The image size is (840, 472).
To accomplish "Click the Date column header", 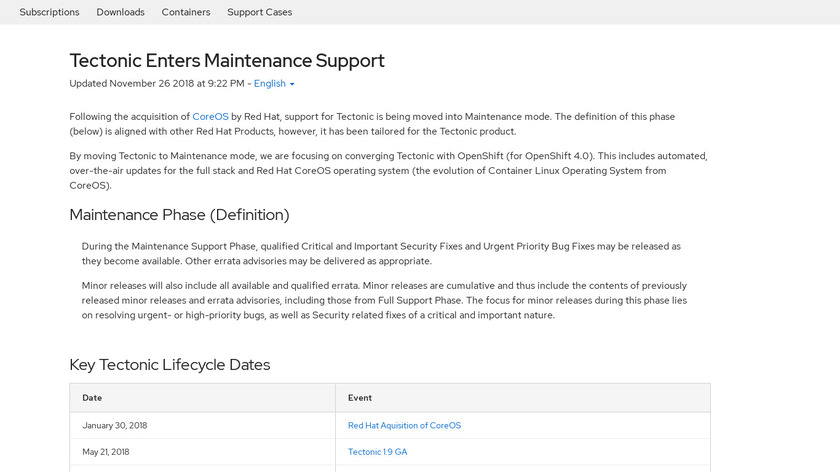I will pyautogui.click(x=92, y=398).
